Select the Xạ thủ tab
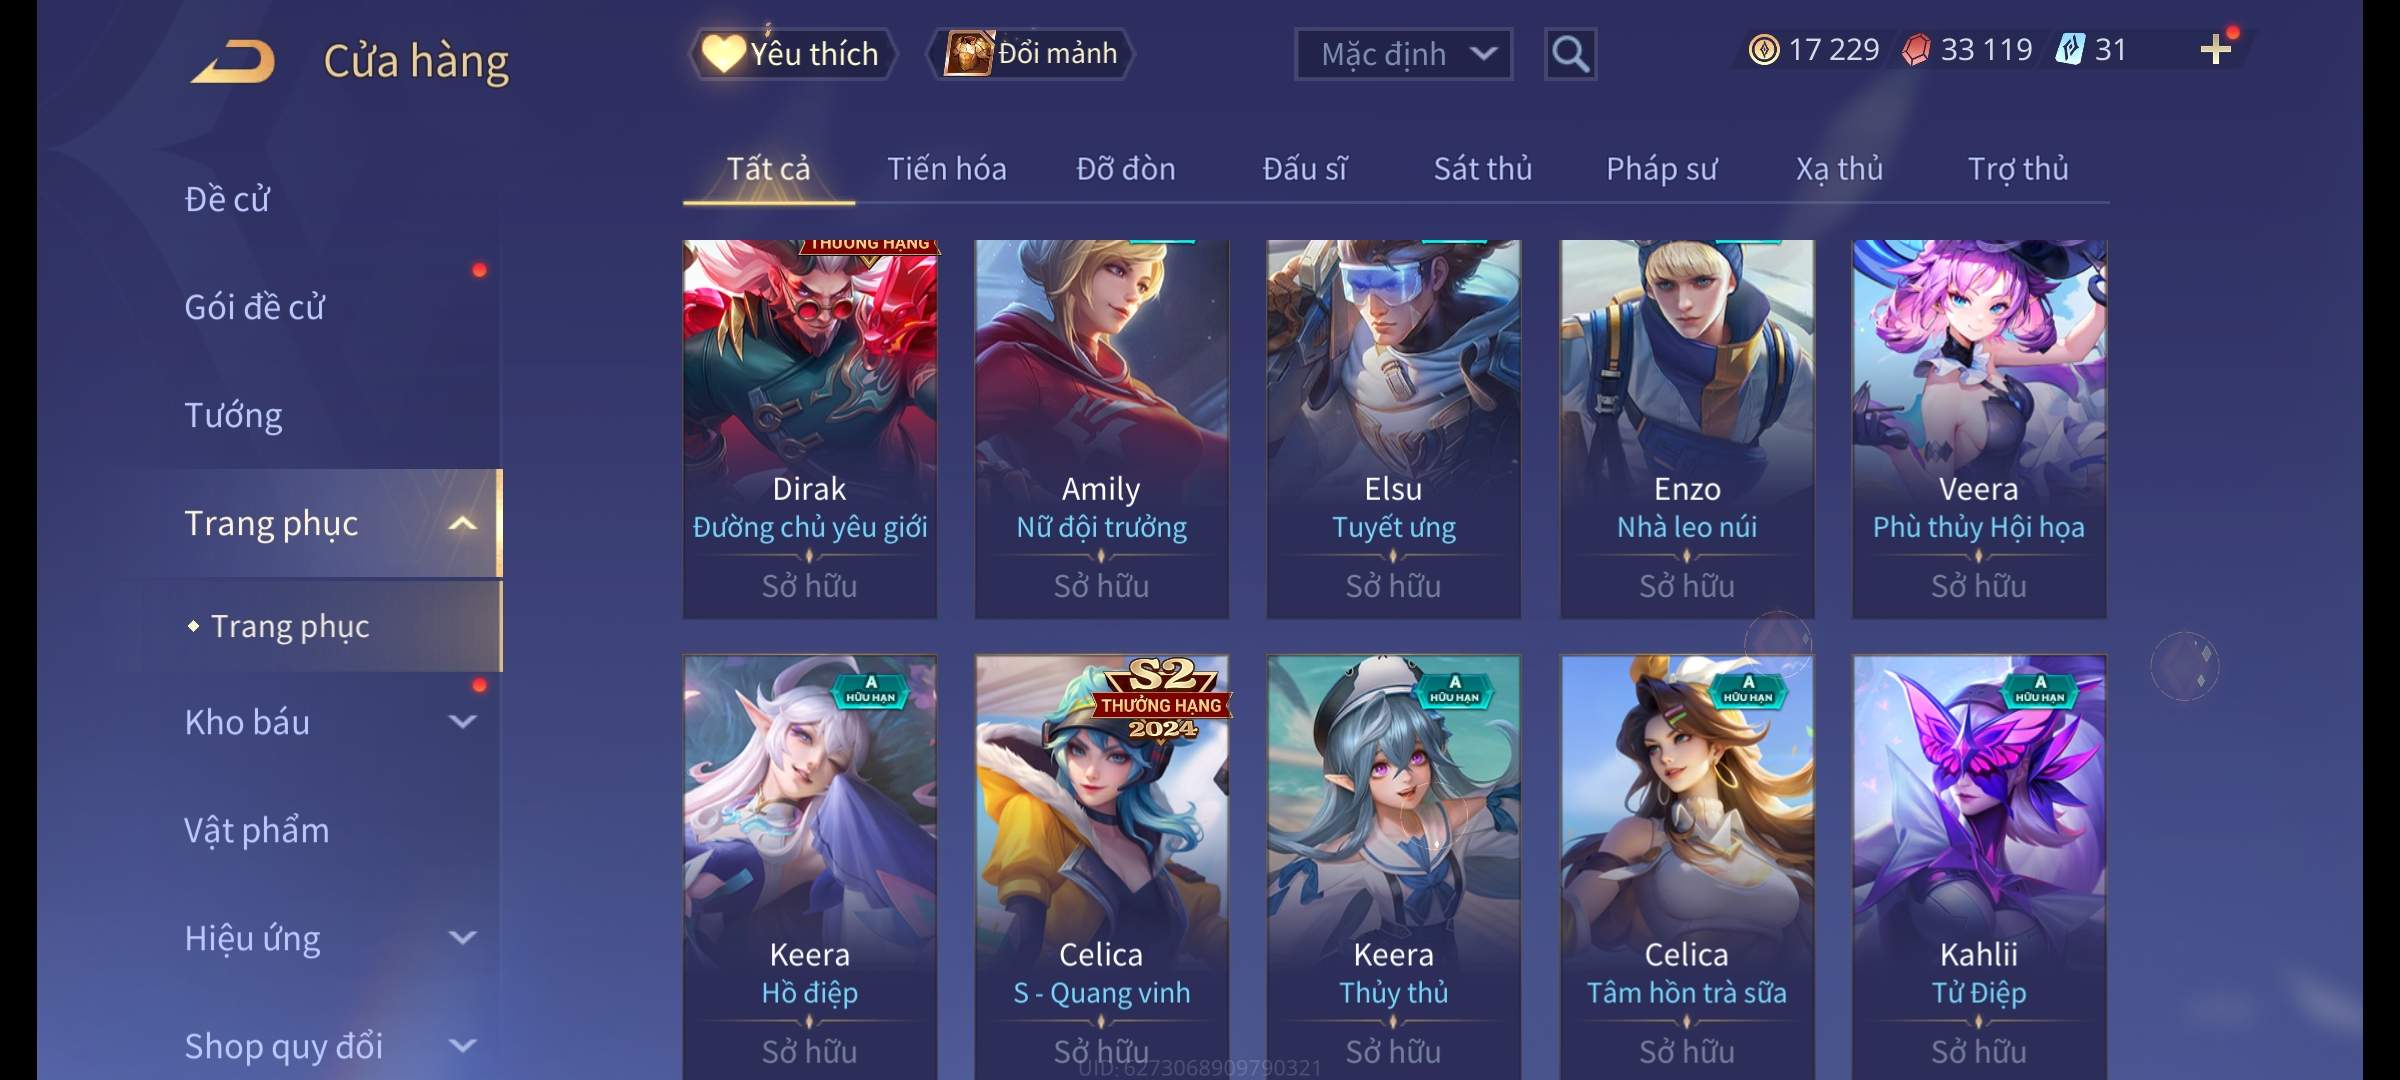This screenshot has height=1080, width=2400. click(1839, 169)
